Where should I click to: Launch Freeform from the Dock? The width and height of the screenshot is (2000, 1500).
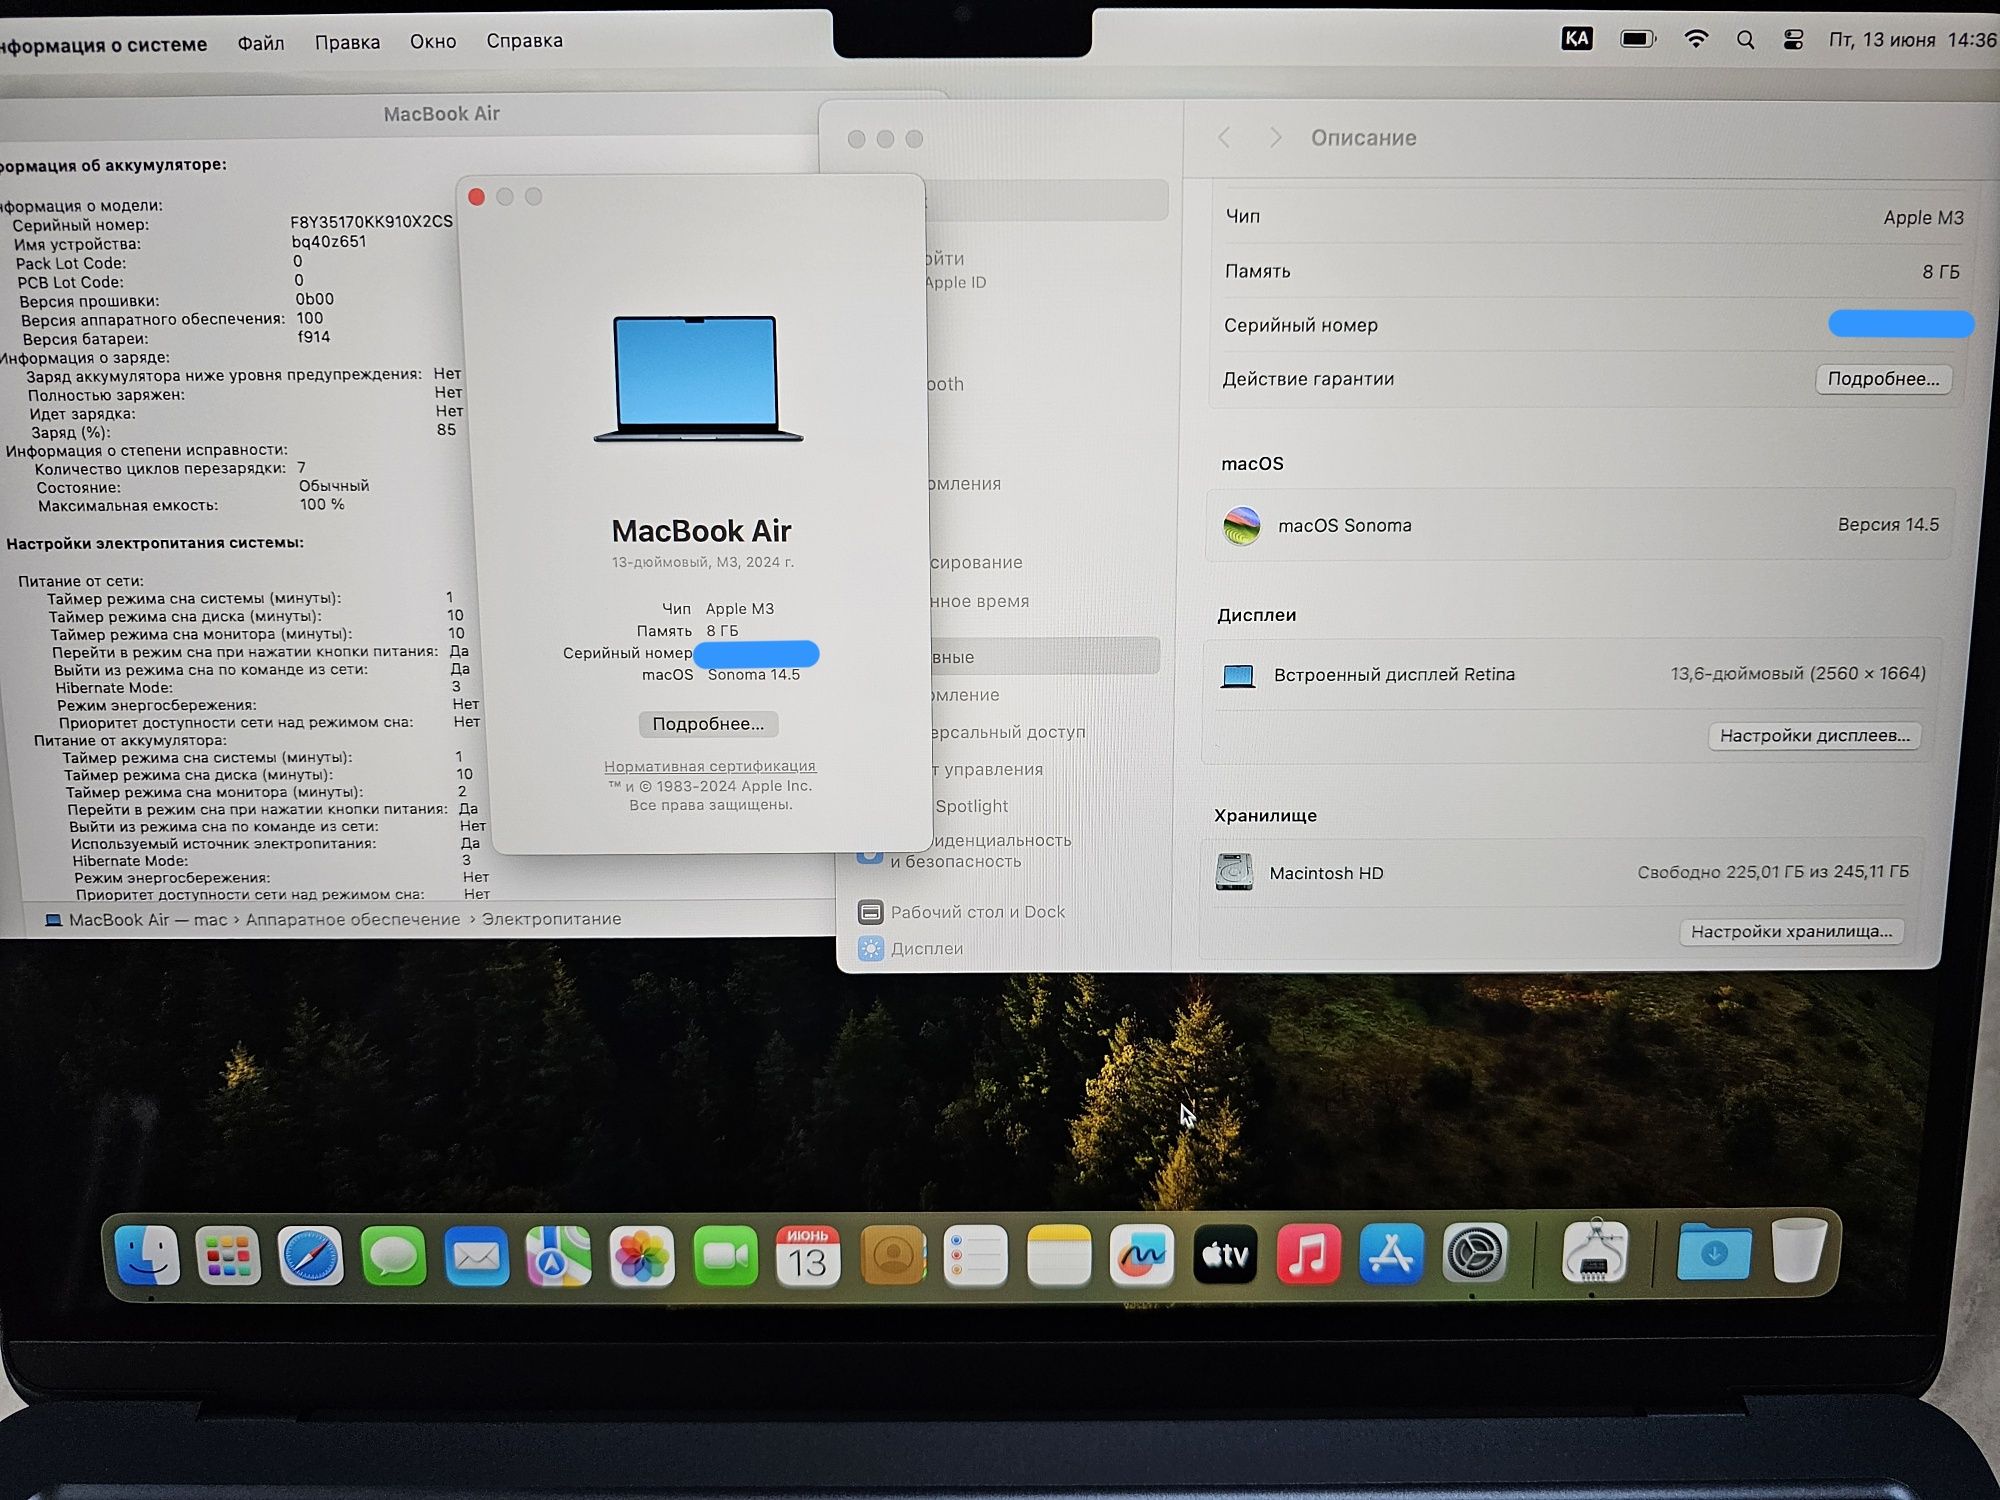(1142, 1255)
